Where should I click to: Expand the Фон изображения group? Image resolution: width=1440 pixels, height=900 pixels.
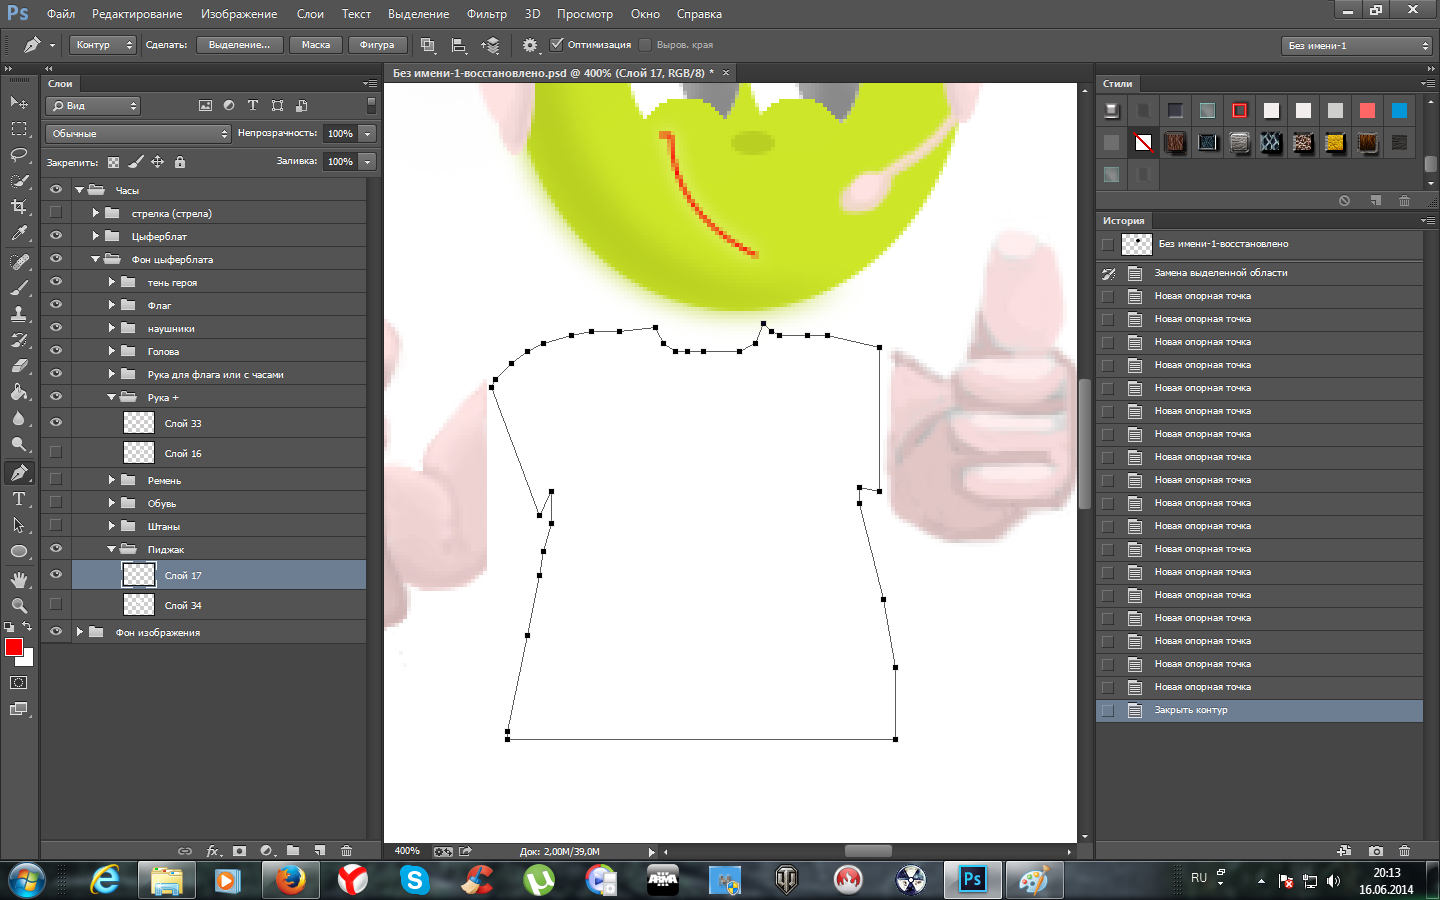(79, 632)
